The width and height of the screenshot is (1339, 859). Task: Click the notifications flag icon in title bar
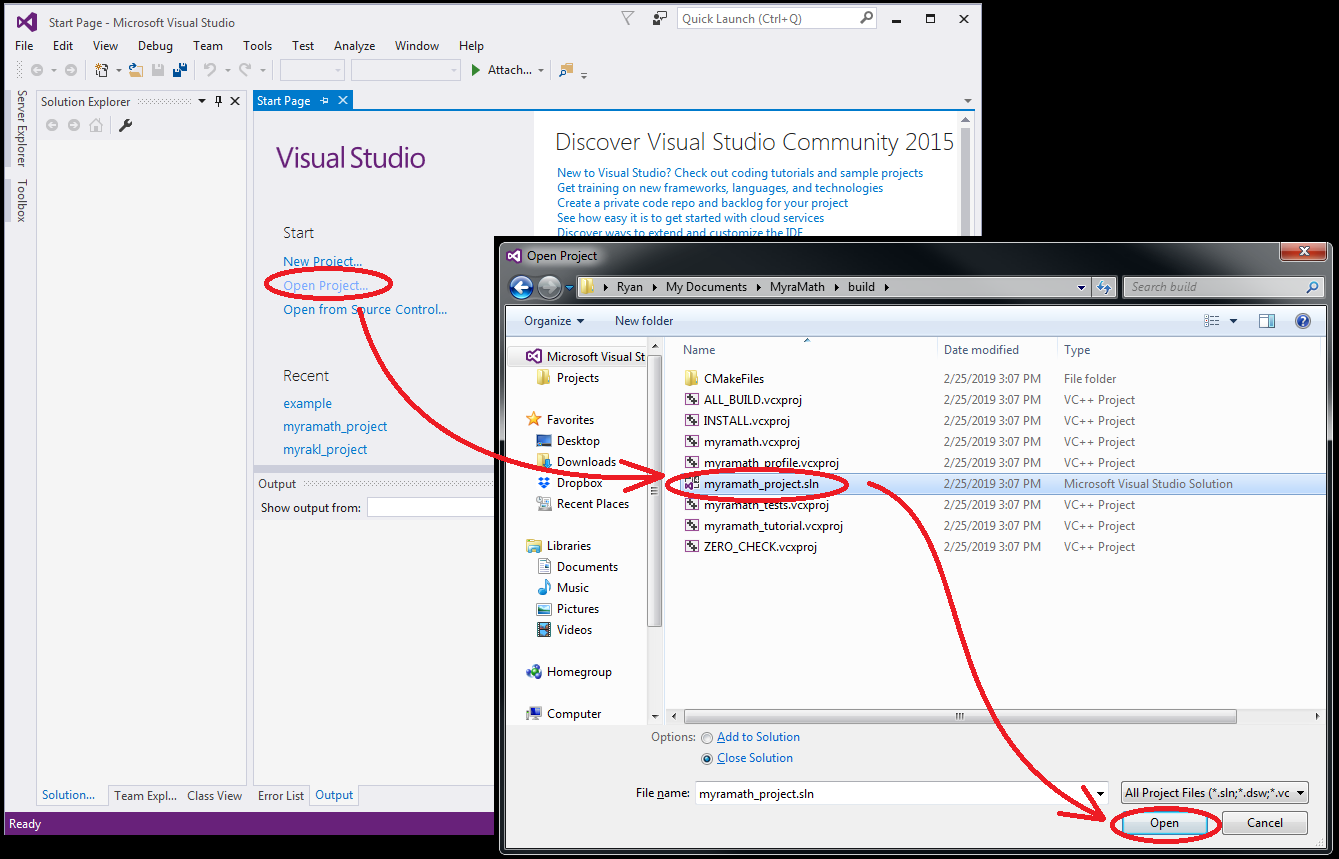[x=627, y=18]
